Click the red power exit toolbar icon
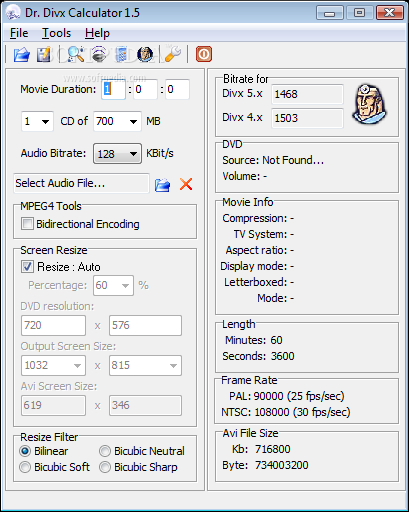Image resolution: width=409 pixels, height=512 pixels. point(204,54)
